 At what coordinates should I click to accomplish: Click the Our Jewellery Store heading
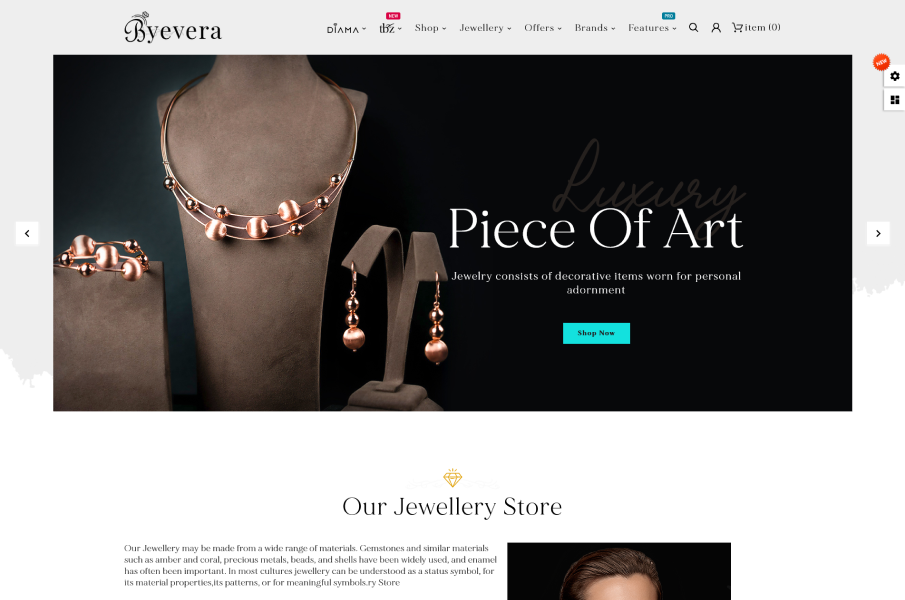[x=452, y=507]
